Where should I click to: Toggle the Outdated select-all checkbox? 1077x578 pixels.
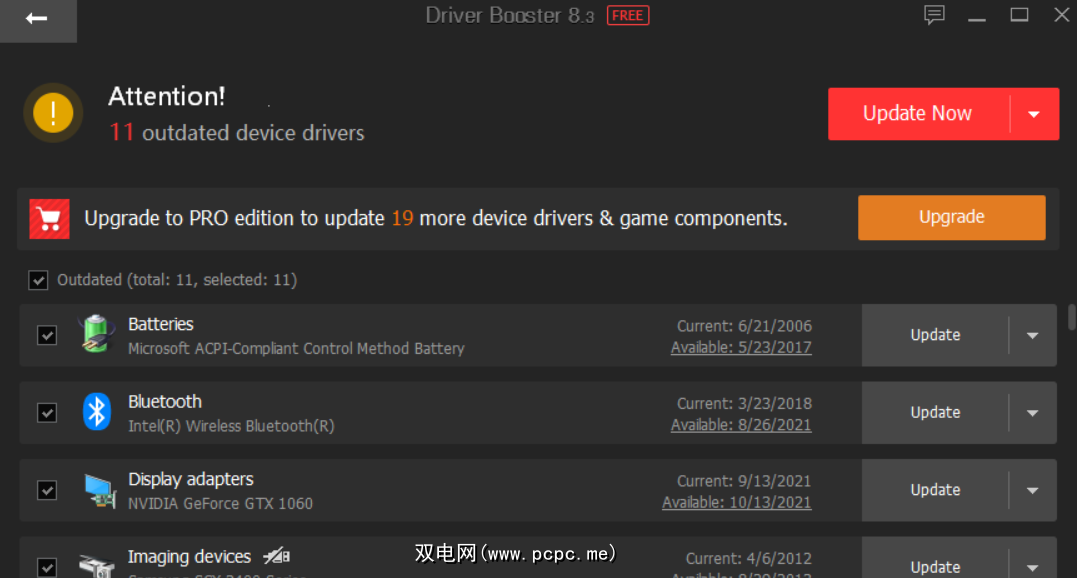(x=38, y=280)
